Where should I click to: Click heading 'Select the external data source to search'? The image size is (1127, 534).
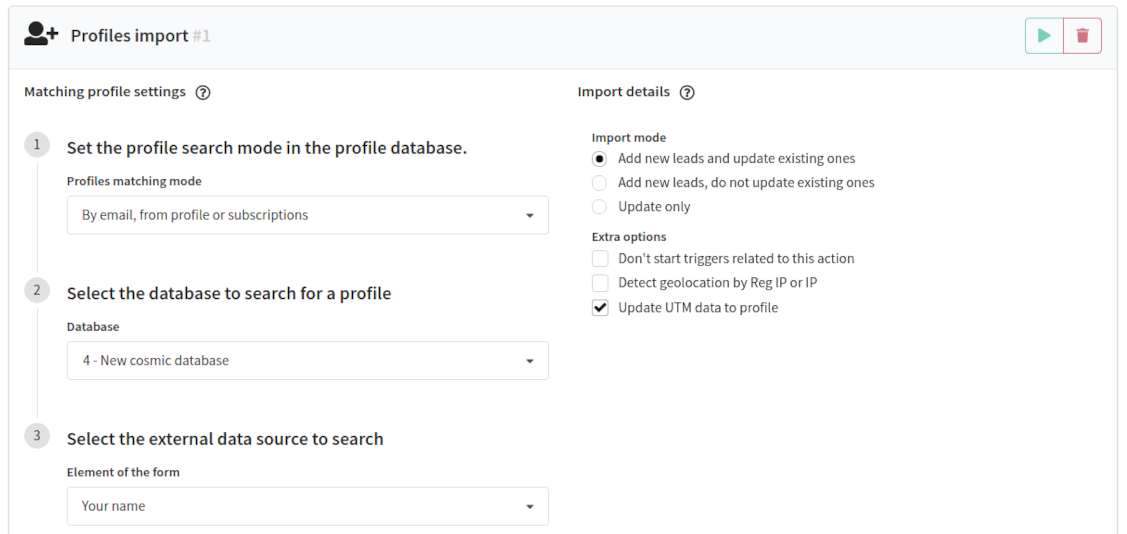[225, 438]
